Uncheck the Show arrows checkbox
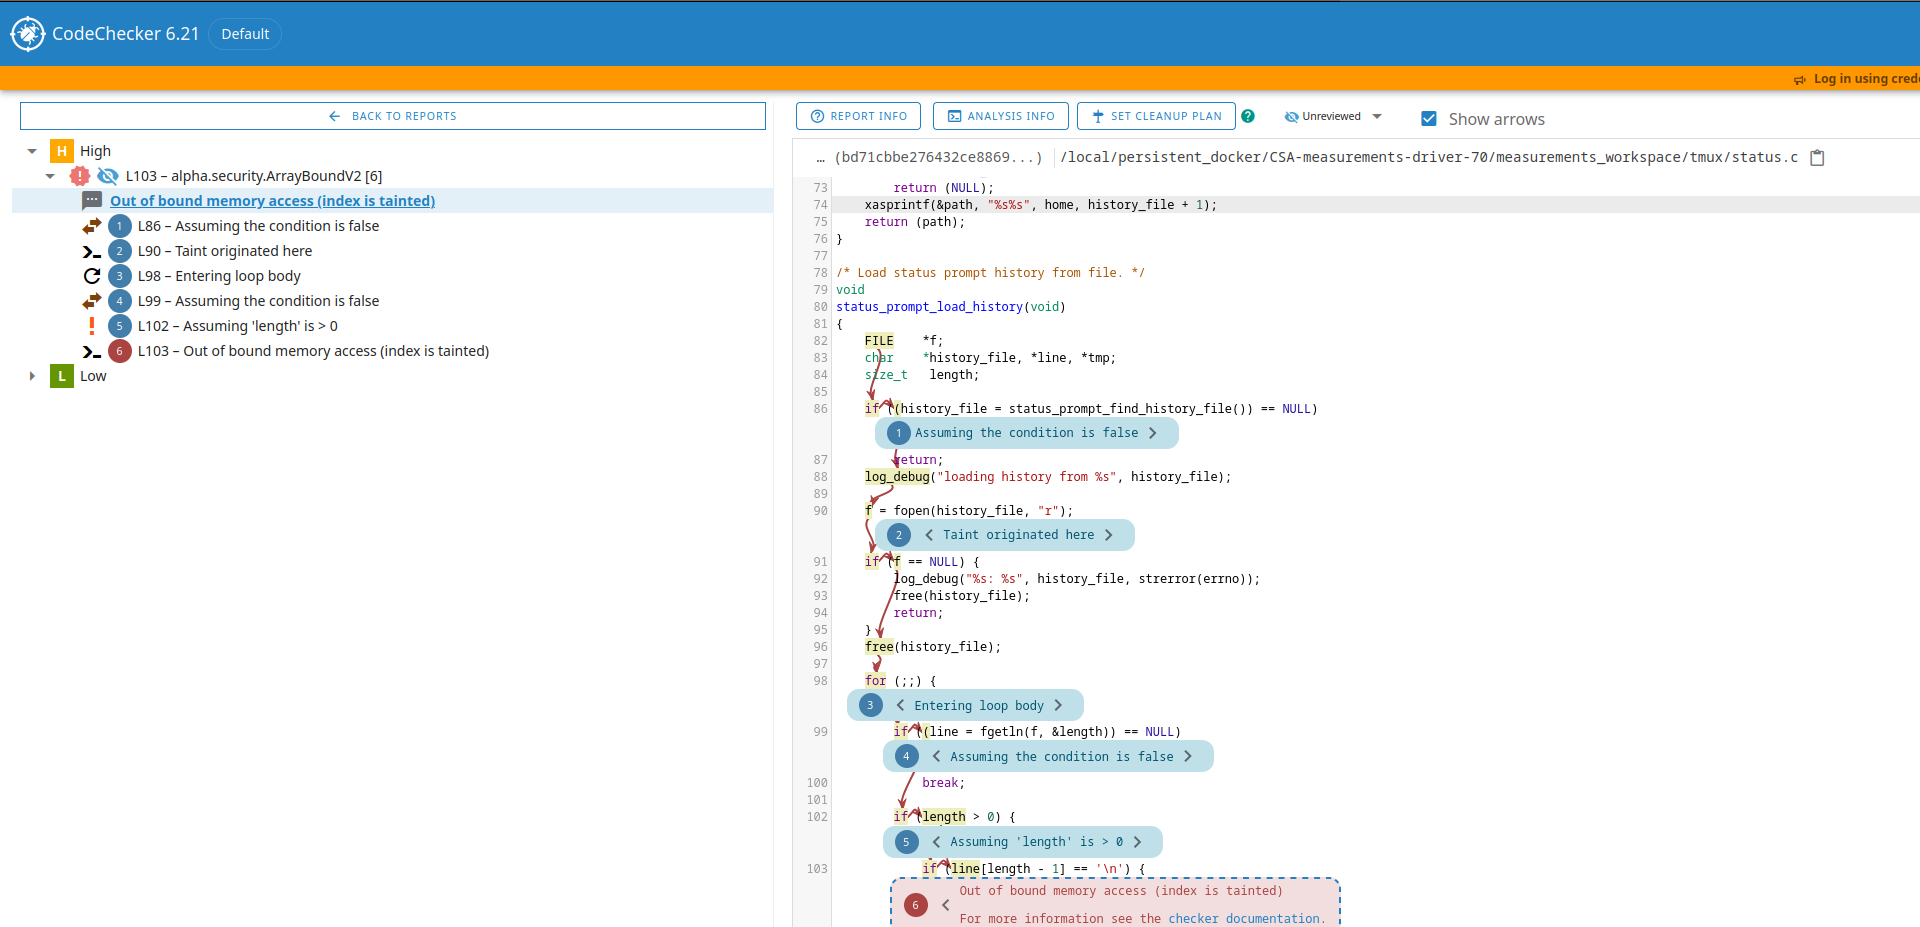Viewport: 1920px width, 927px height. 1429,119
